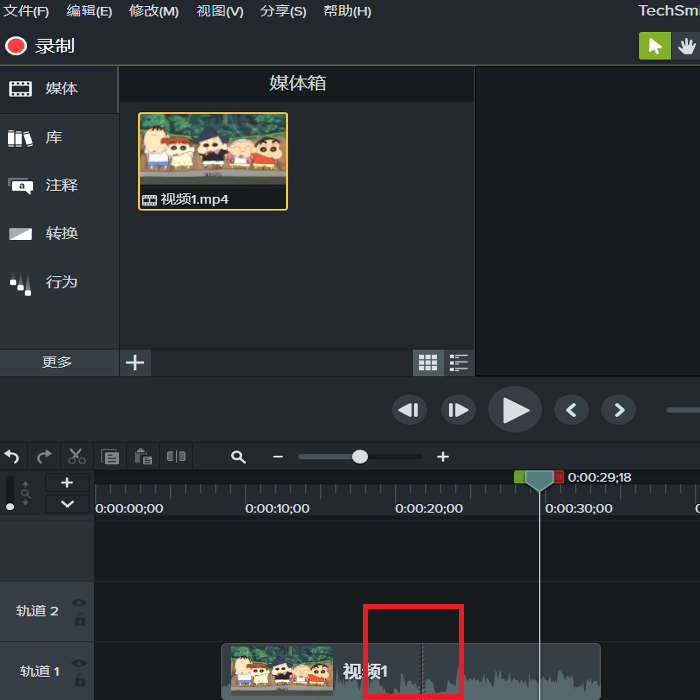Open the 修改(M) menu
The width and height of the screenshot is (700, 700).
tap(154, 11)
